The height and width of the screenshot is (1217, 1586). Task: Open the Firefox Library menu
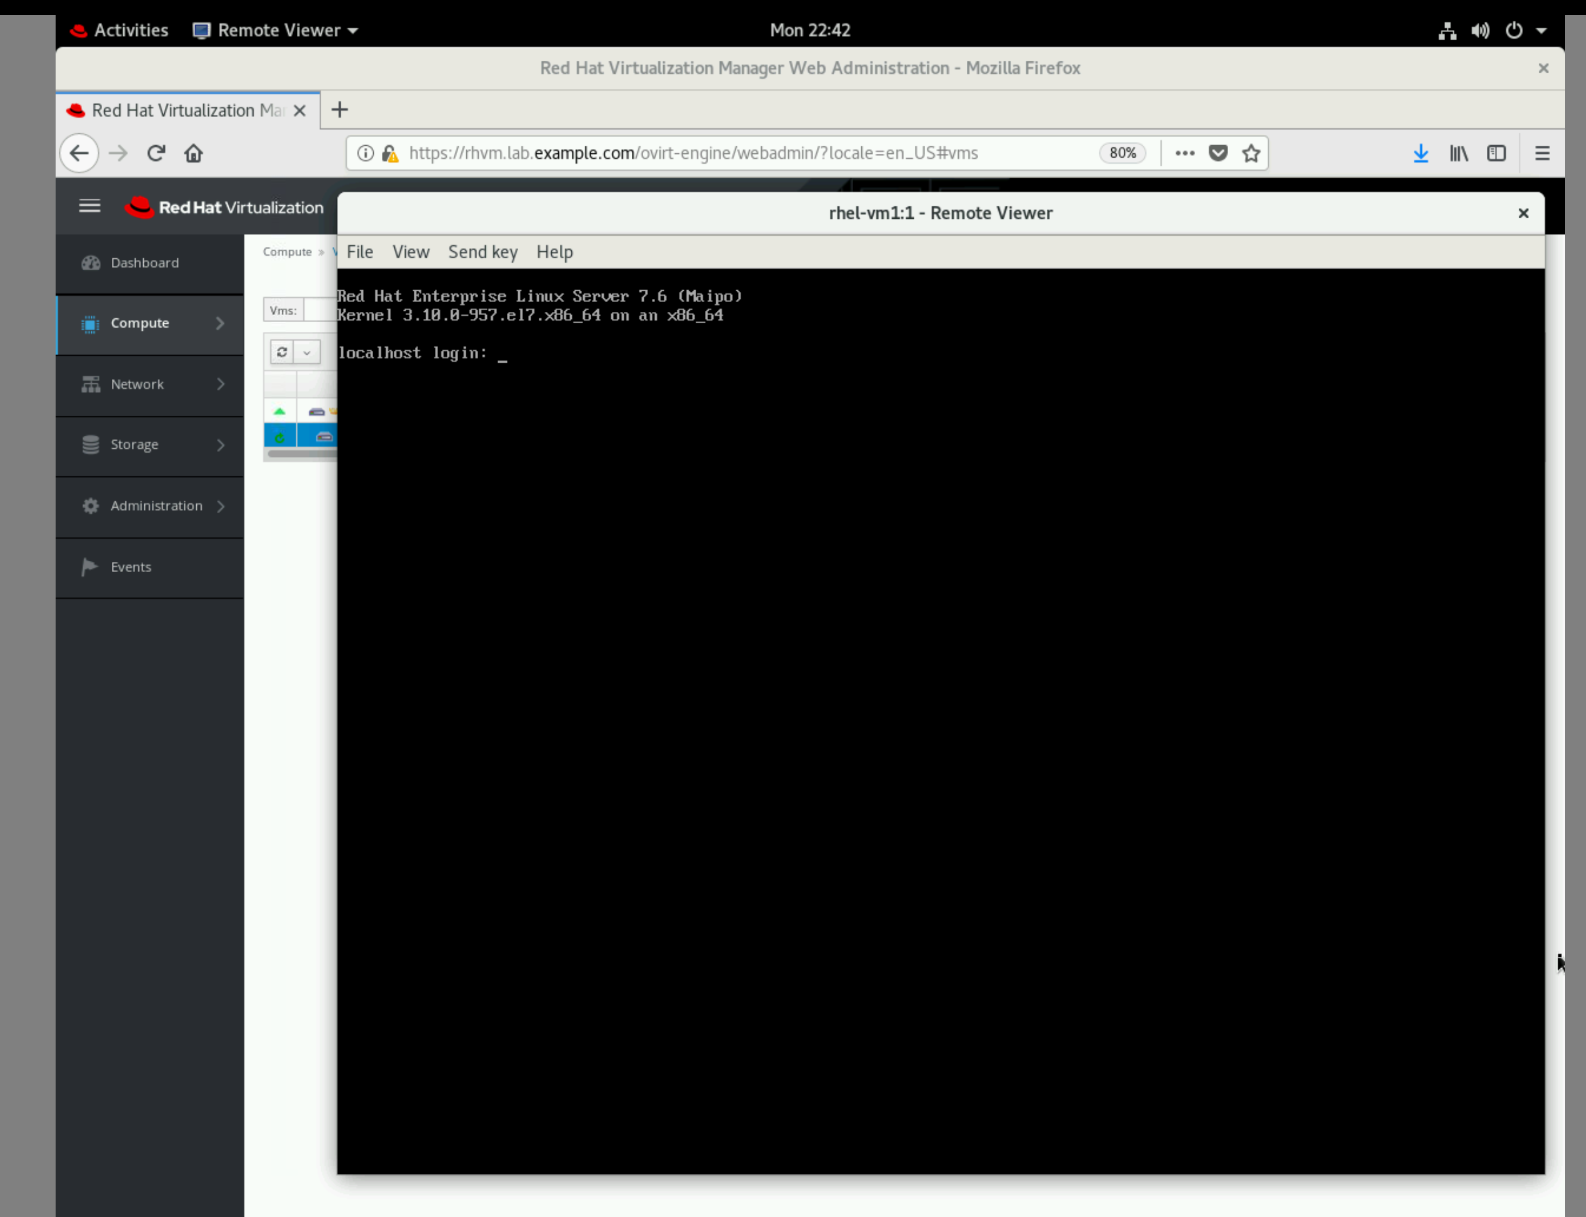[x=1459, y=153]
